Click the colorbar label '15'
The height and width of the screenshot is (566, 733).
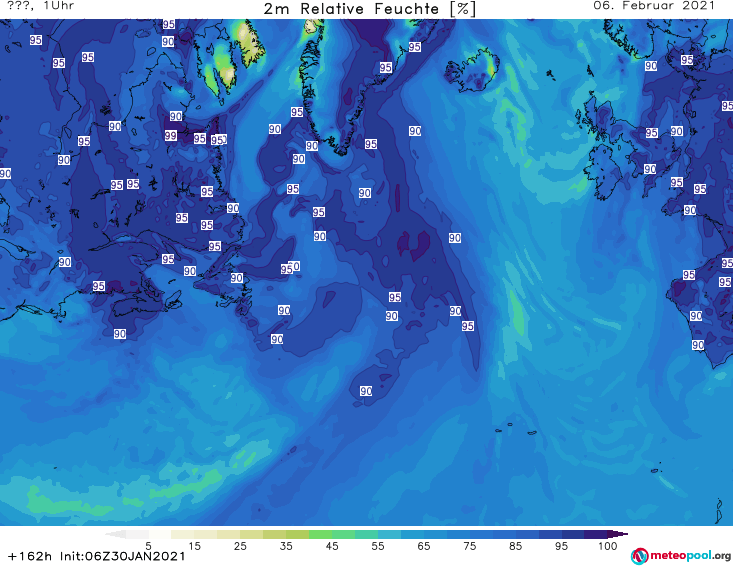(194, 545)
